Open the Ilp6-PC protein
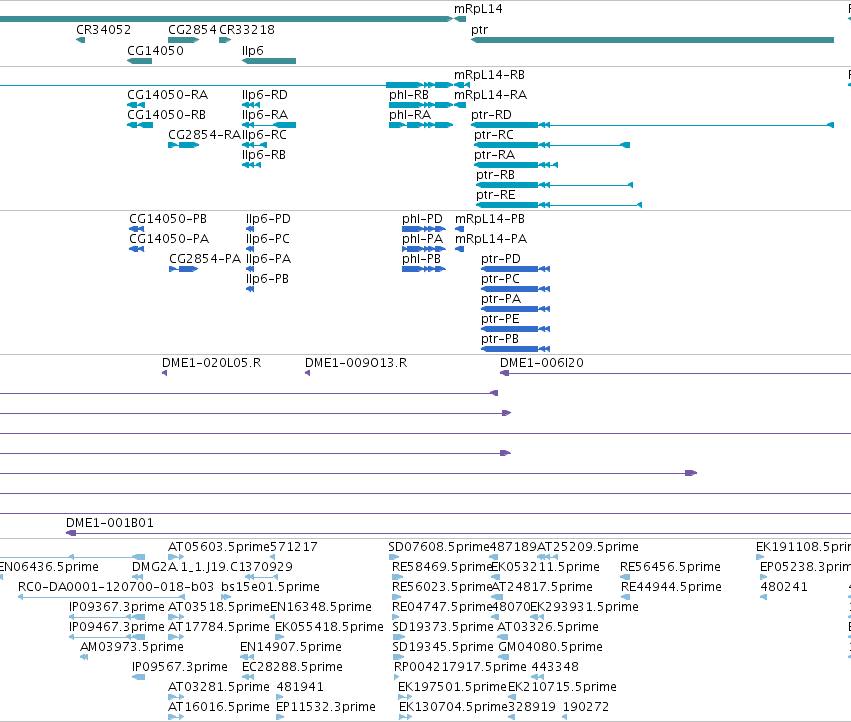The width and height of the screenshot is (851, 722). point(250,249)
